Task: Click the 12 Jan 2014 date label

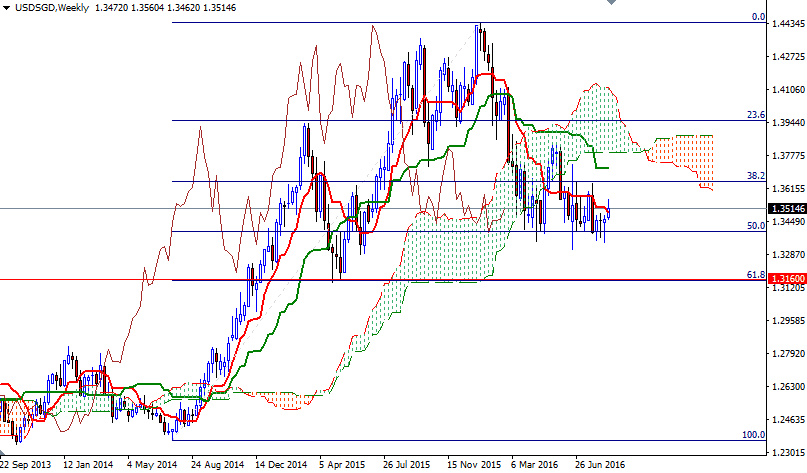Action: click(88, 465)
